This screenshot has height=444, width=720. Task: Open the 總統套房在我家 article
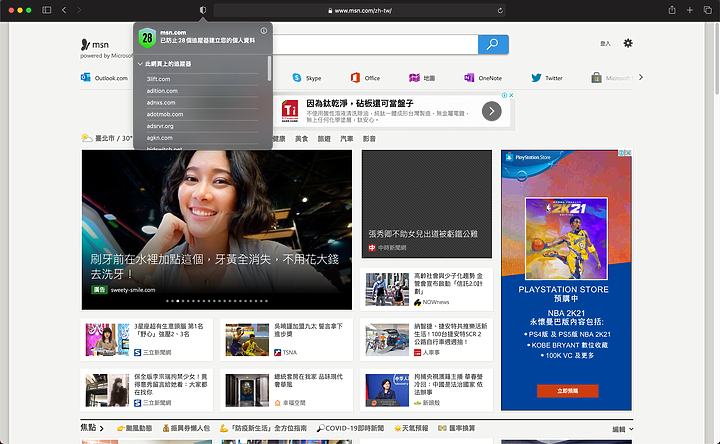pos(287,390)
